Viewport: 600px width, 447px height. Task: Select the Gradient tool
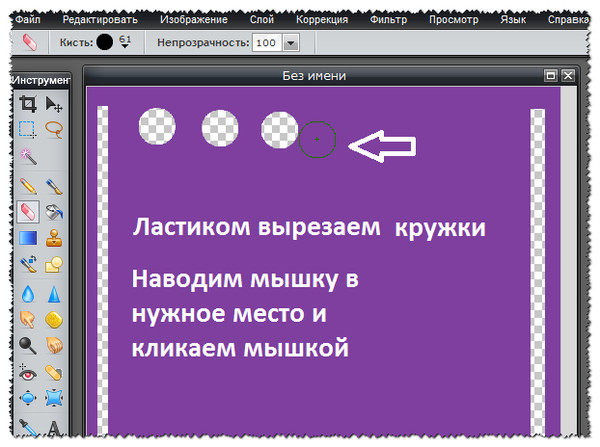[28, 238]
